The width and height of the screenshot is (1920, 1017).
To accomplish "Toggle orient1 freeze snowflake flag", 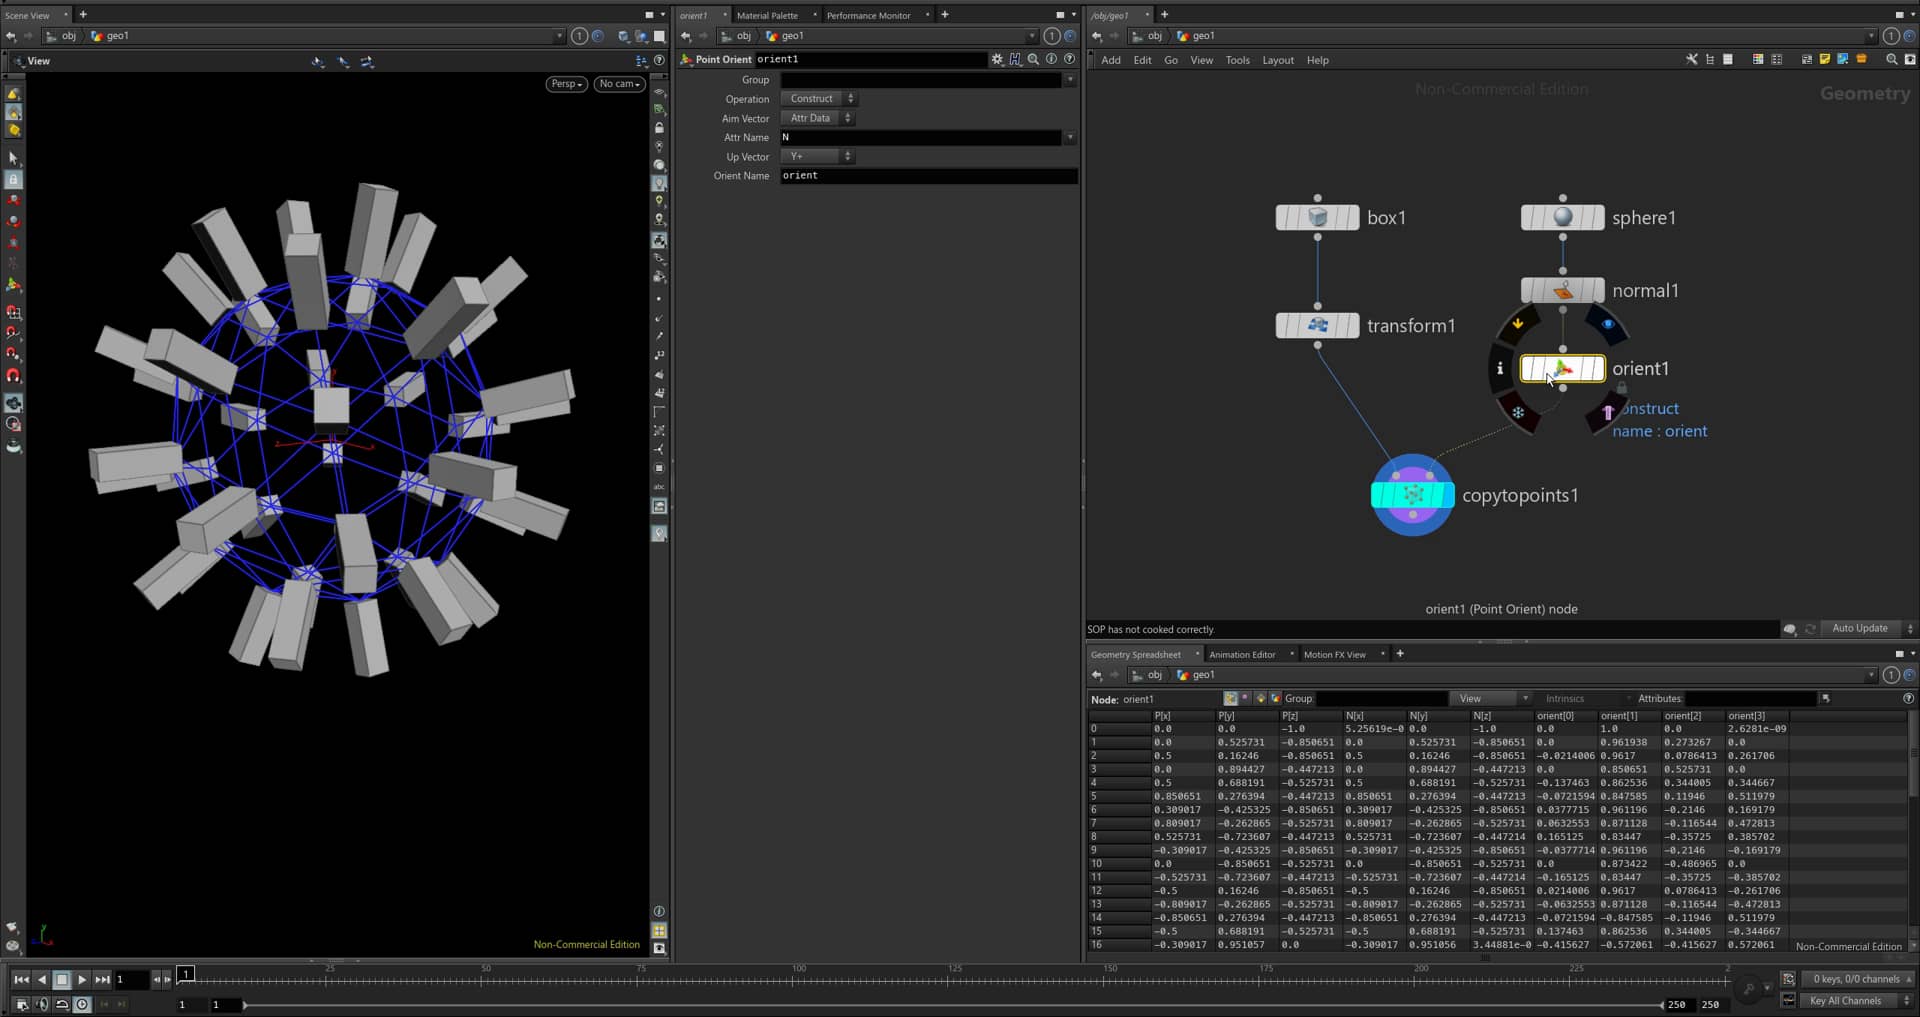I will 1518,412.
